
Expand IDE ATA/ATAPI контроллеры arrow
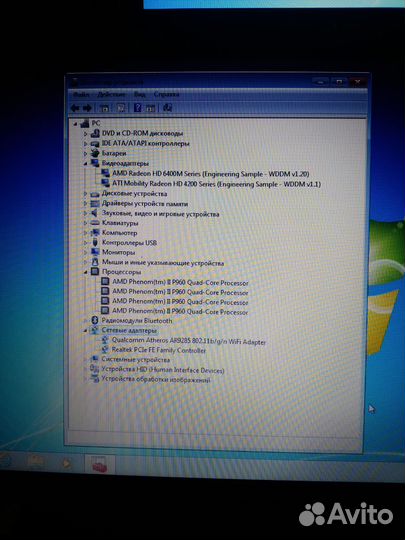[86, 143]
